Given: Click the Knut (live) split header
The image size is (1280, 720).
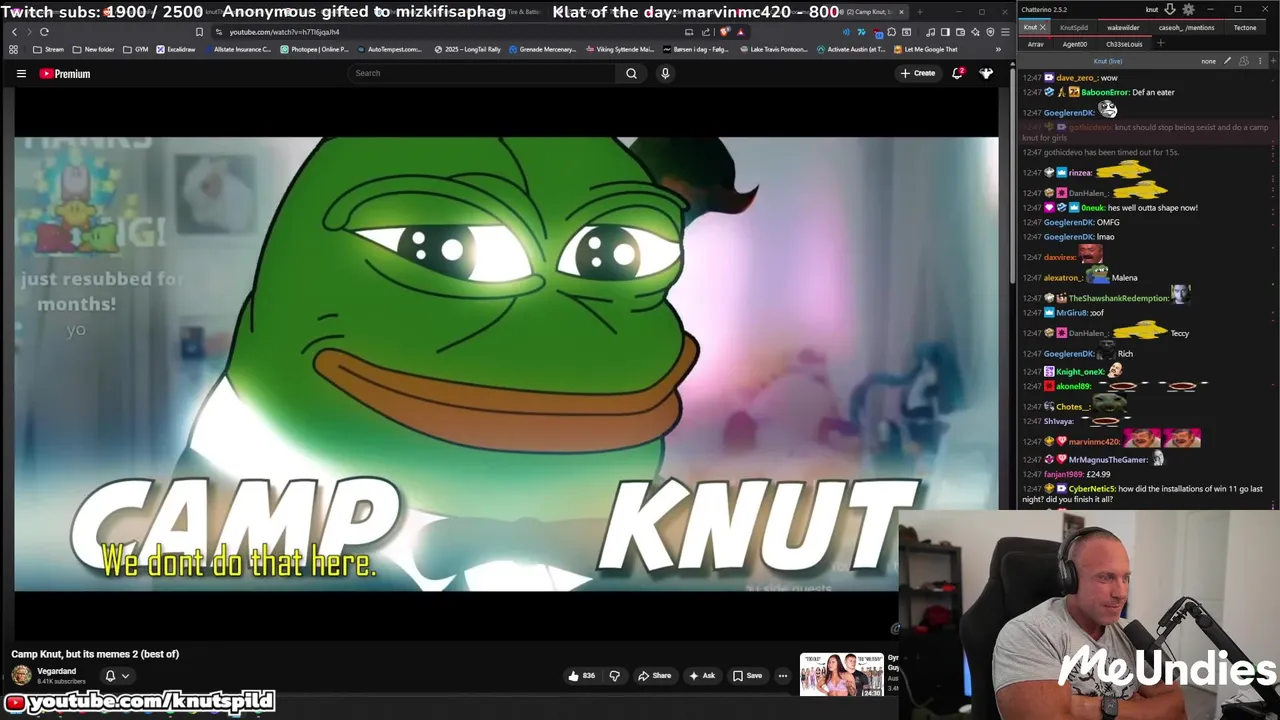Looking at the screenshot, I should pos(1107,61).
